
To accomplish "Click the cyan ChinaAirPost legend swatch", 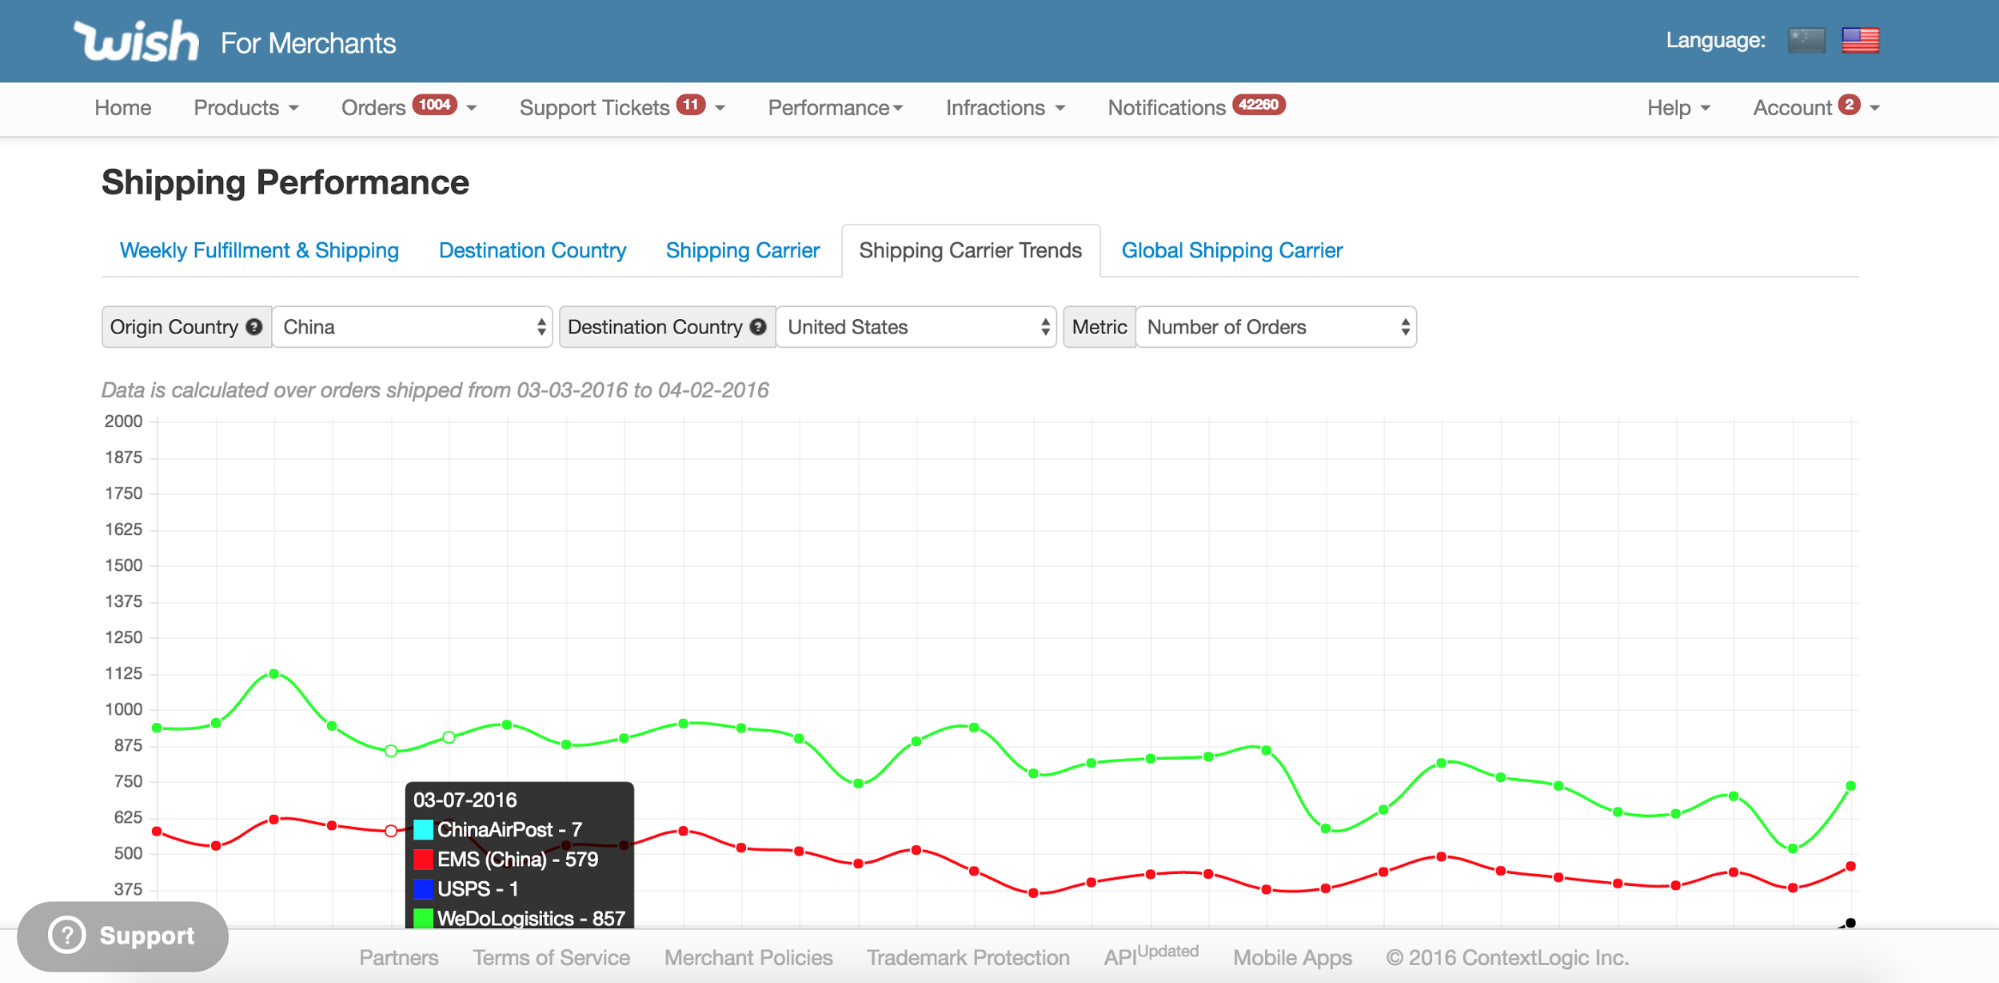I will 423,830.
